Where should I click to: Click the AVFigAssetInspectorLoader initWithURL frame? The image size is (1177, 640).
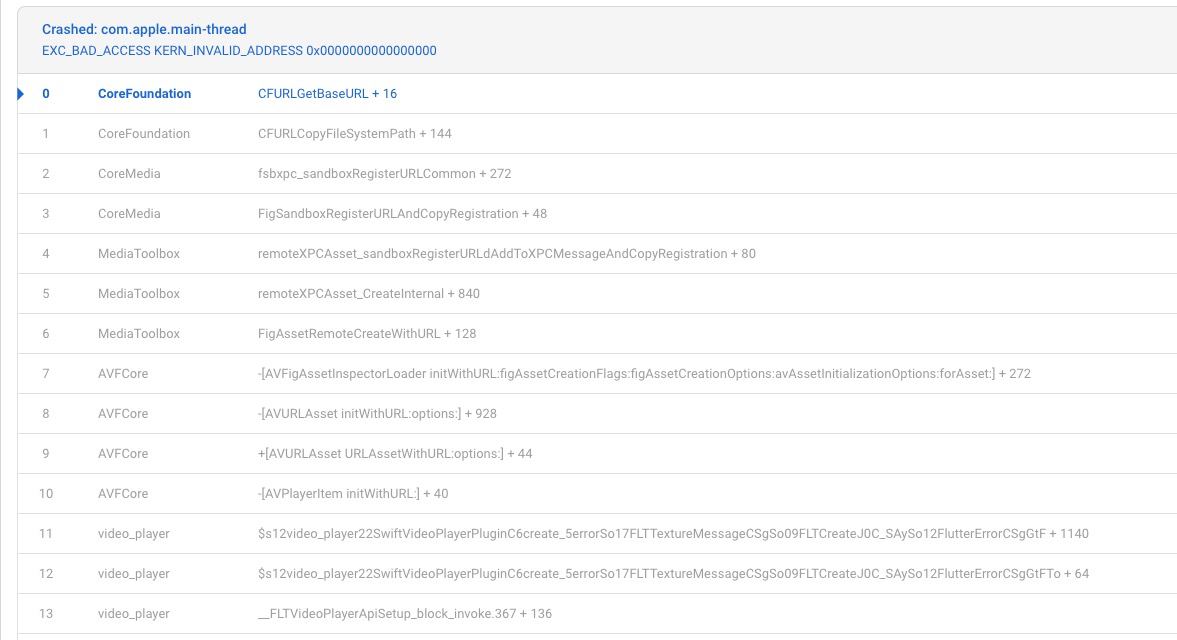pos(643,374)
